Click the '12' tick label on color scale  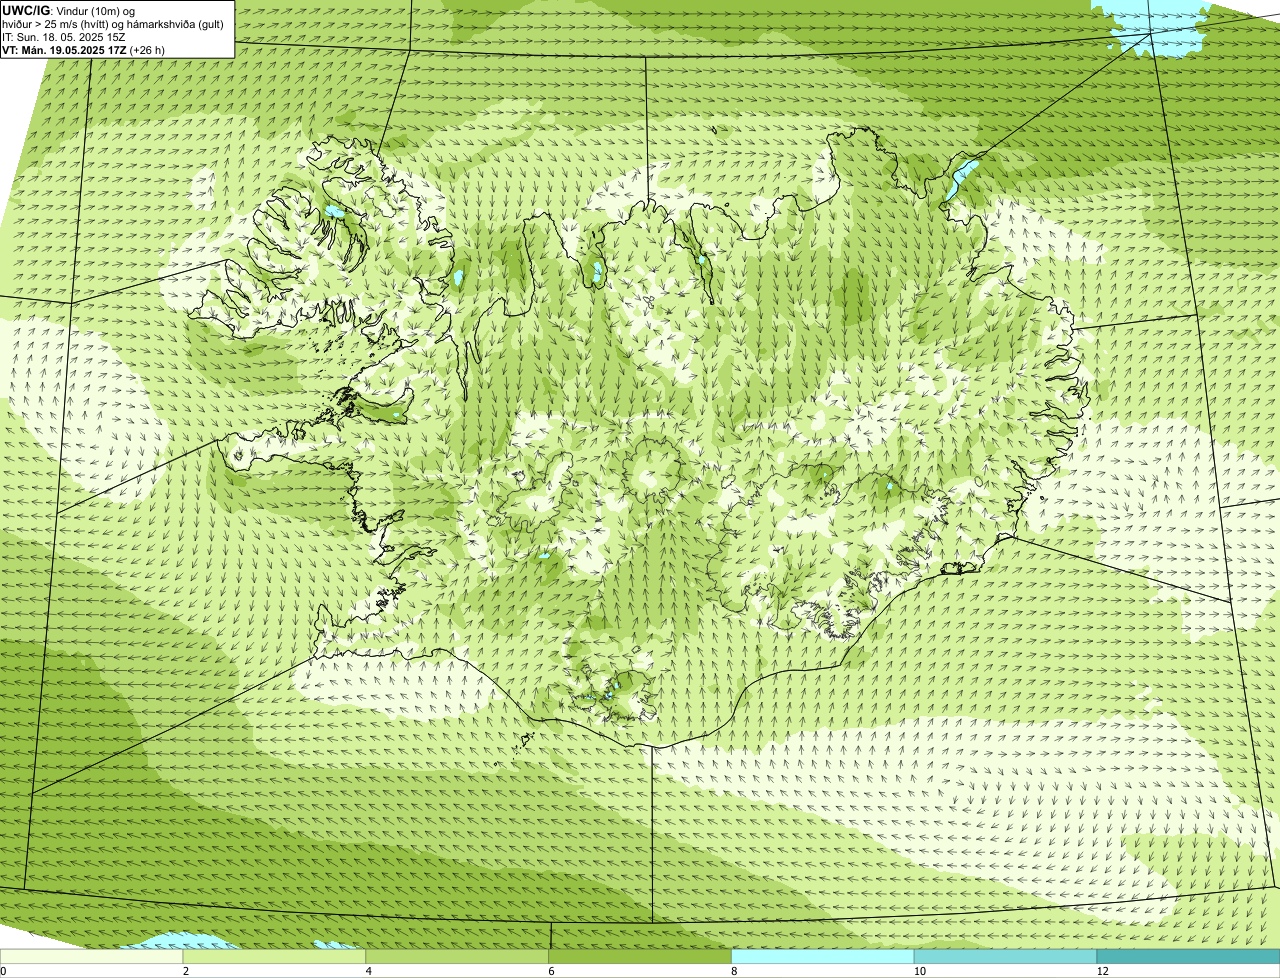(x=1101, y=971)
